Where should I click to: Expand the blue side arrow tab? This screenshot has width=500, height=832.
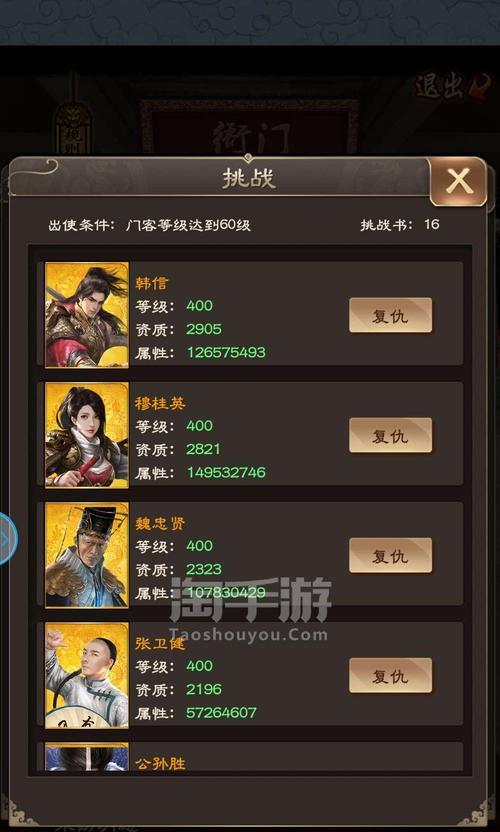[x=7, y=539]
